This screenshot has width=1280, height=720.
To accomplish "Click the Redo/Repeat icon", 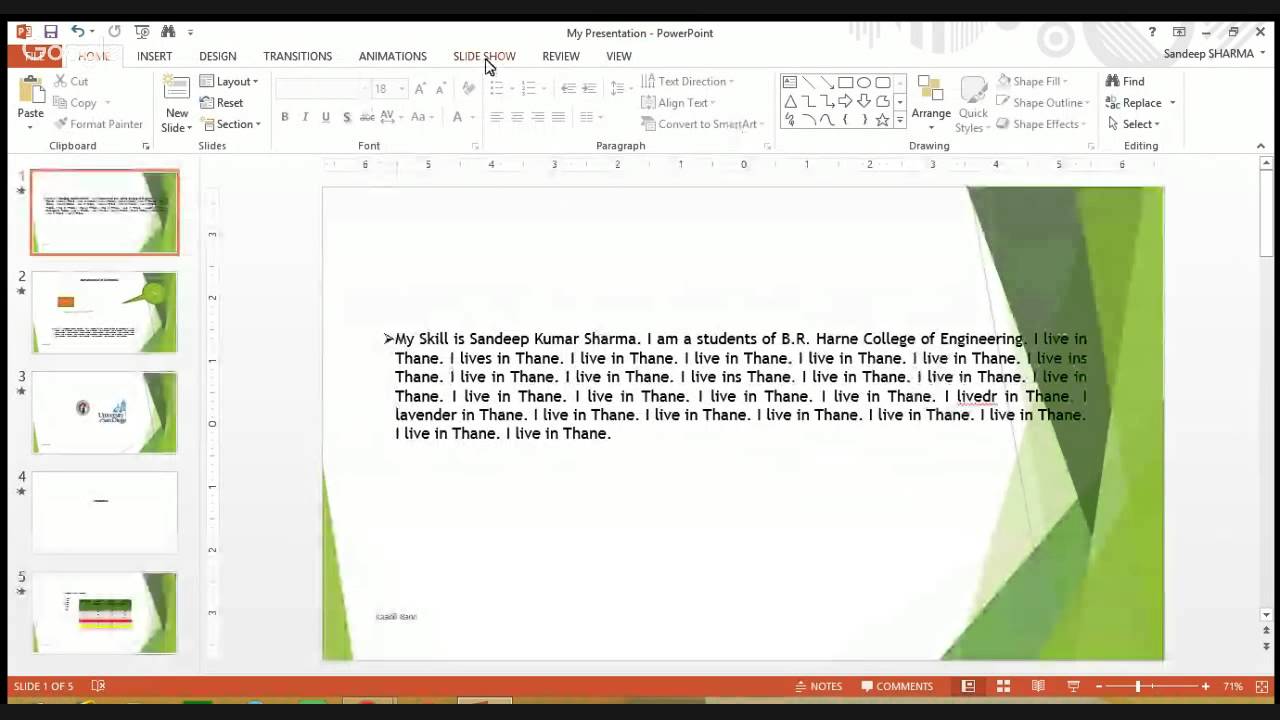I will [114, 32].
